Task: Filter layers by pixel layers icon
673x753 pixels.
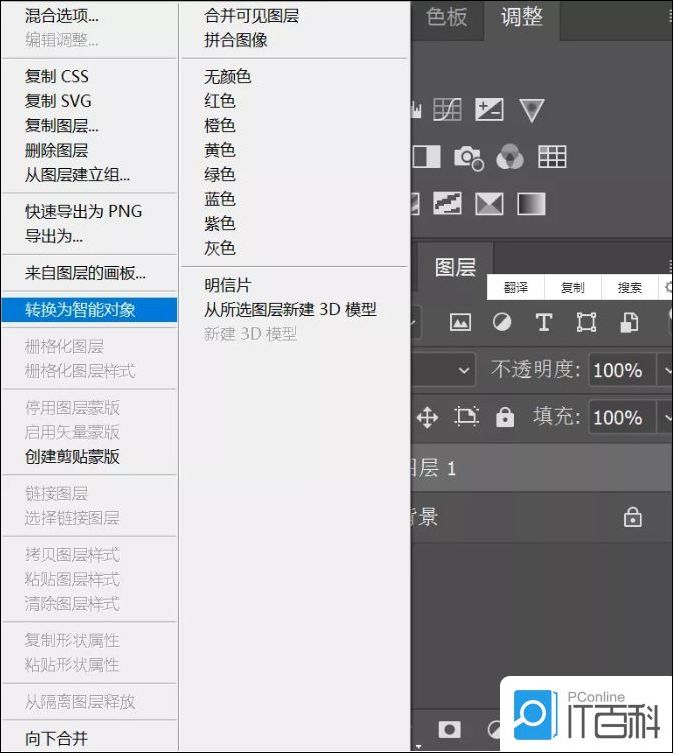Action: coord(460,322)
